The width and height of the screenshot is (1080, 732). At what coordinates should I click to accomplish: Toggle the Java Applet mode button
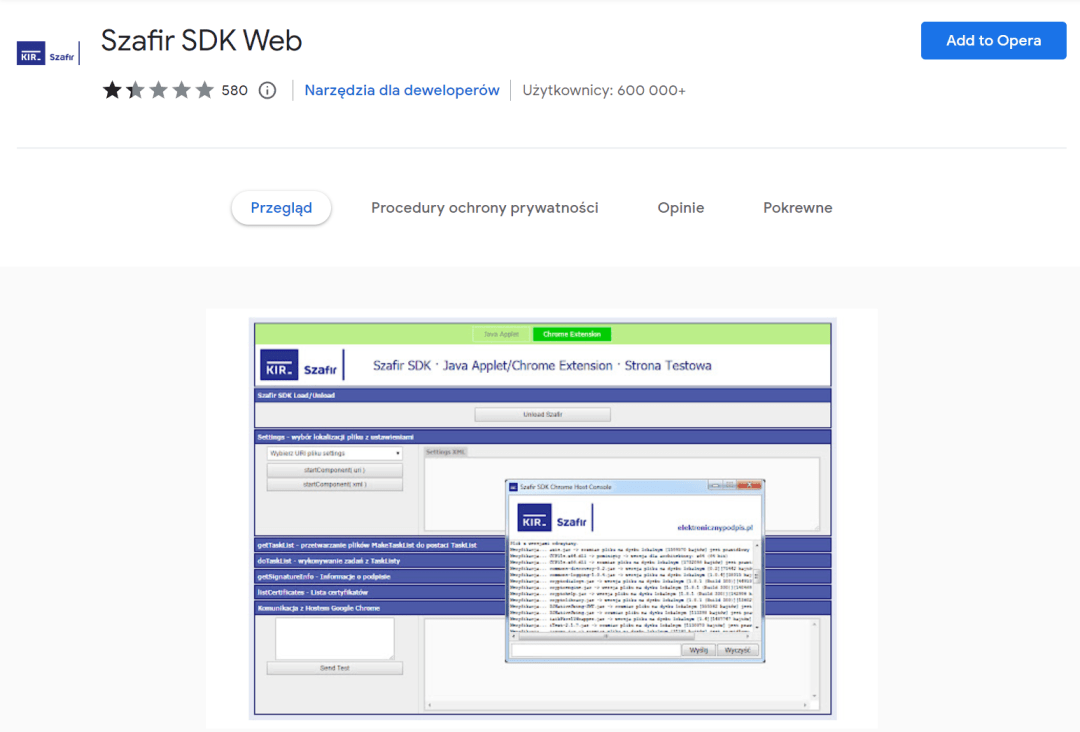502,334
